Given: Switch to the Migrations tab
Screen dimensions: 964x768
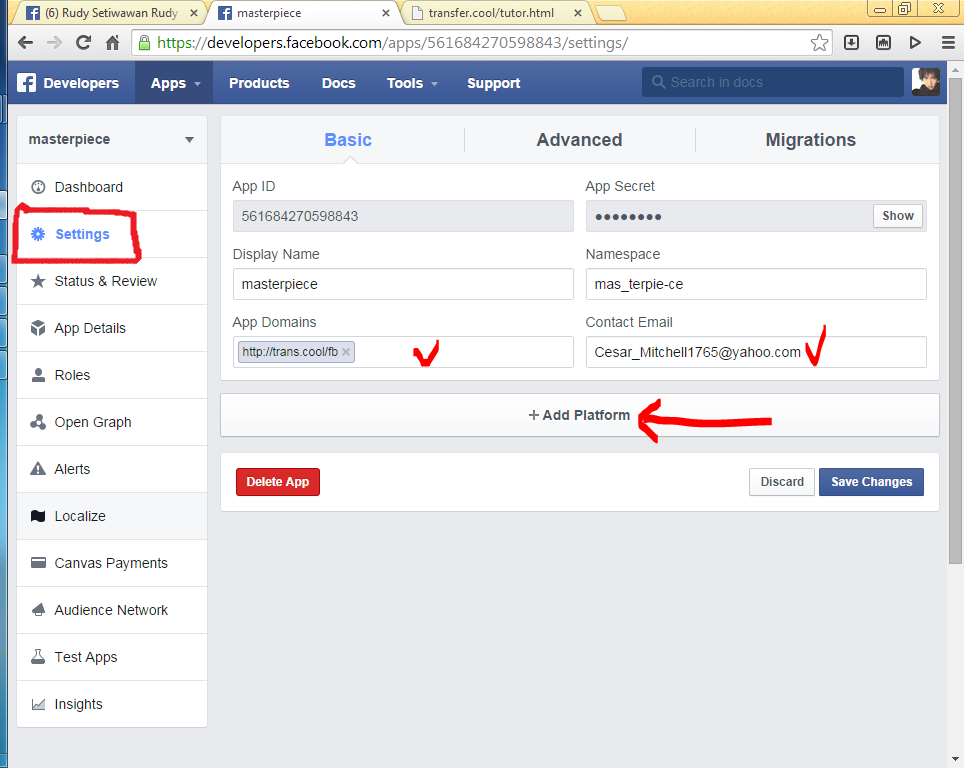Looking at the screenshot, I should (x=810, y=140).
